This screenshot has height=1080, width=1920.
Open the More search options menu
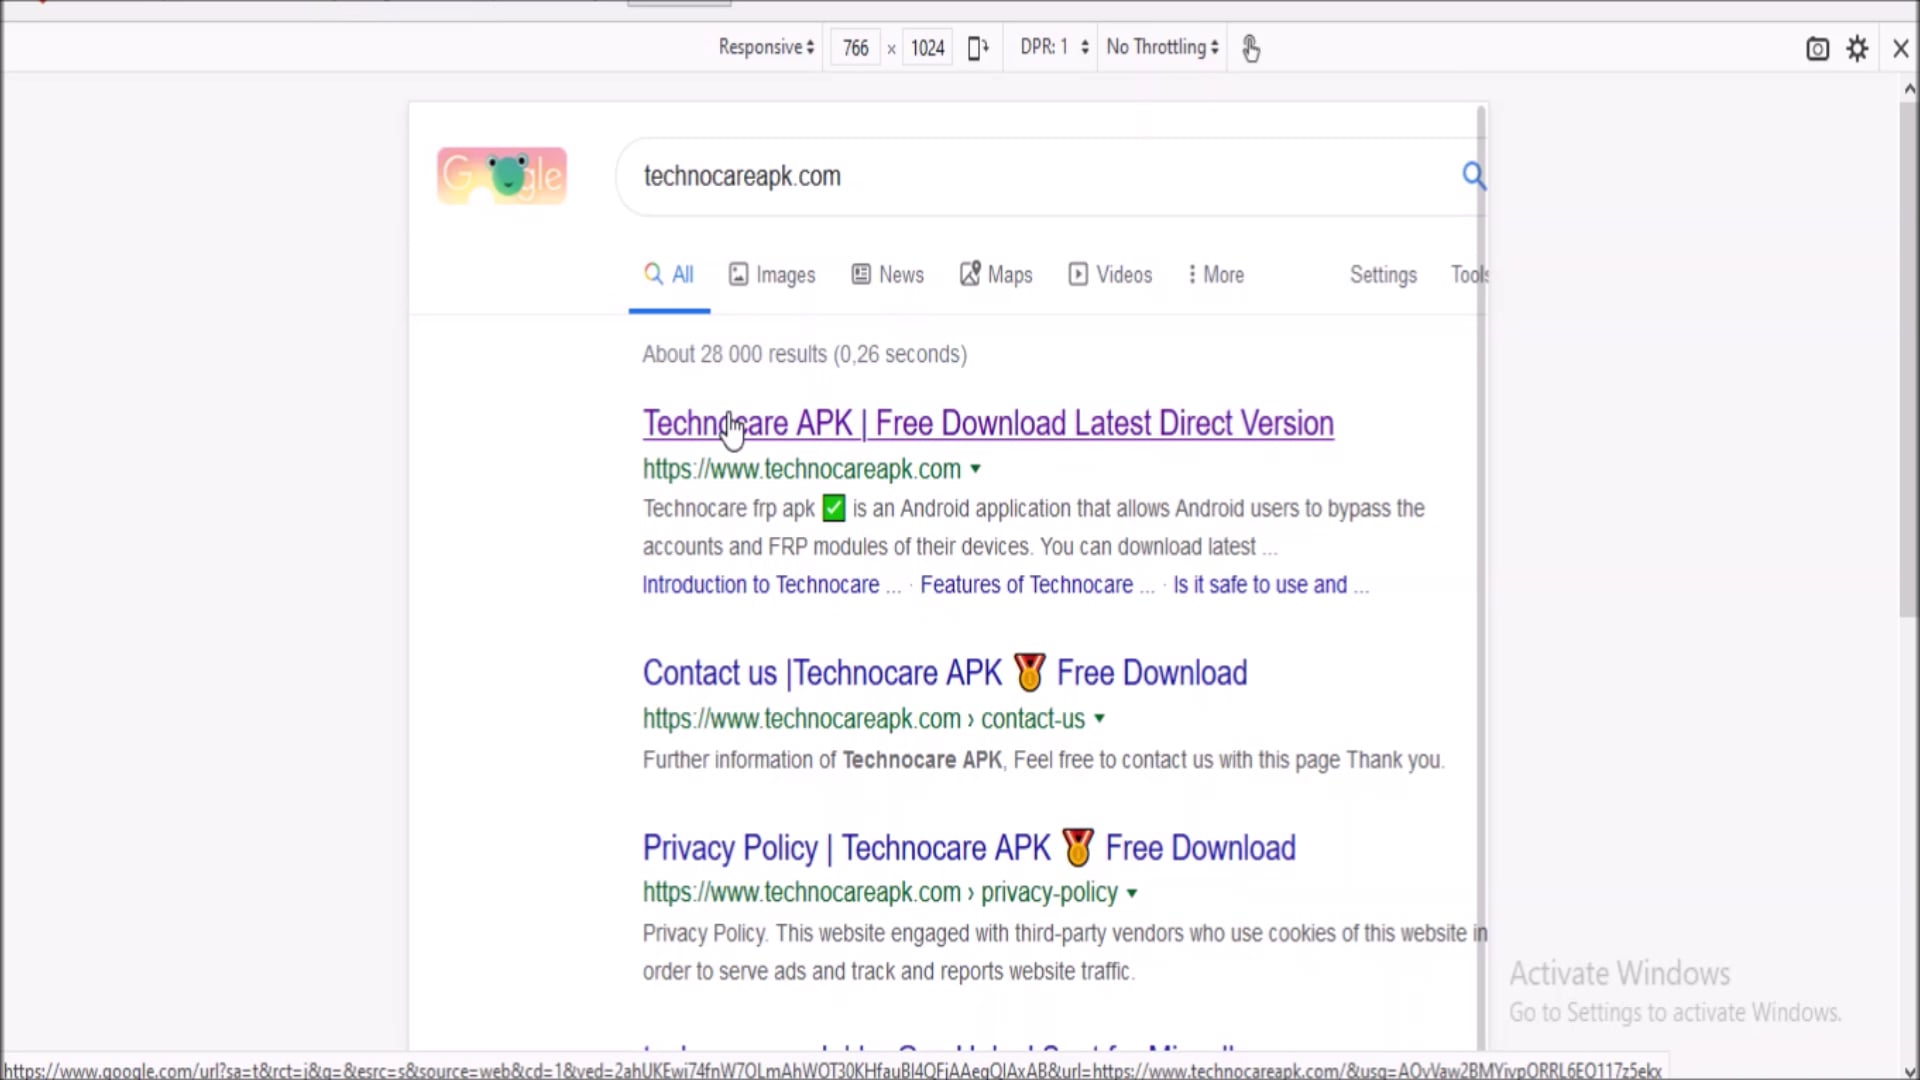[x=1215, y=275]
